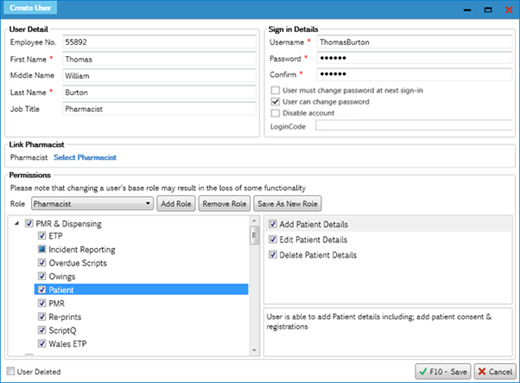Tick the User Deleted checkbox
The width and height of the screenshot is (520, 383).
(x=11, y=371)
